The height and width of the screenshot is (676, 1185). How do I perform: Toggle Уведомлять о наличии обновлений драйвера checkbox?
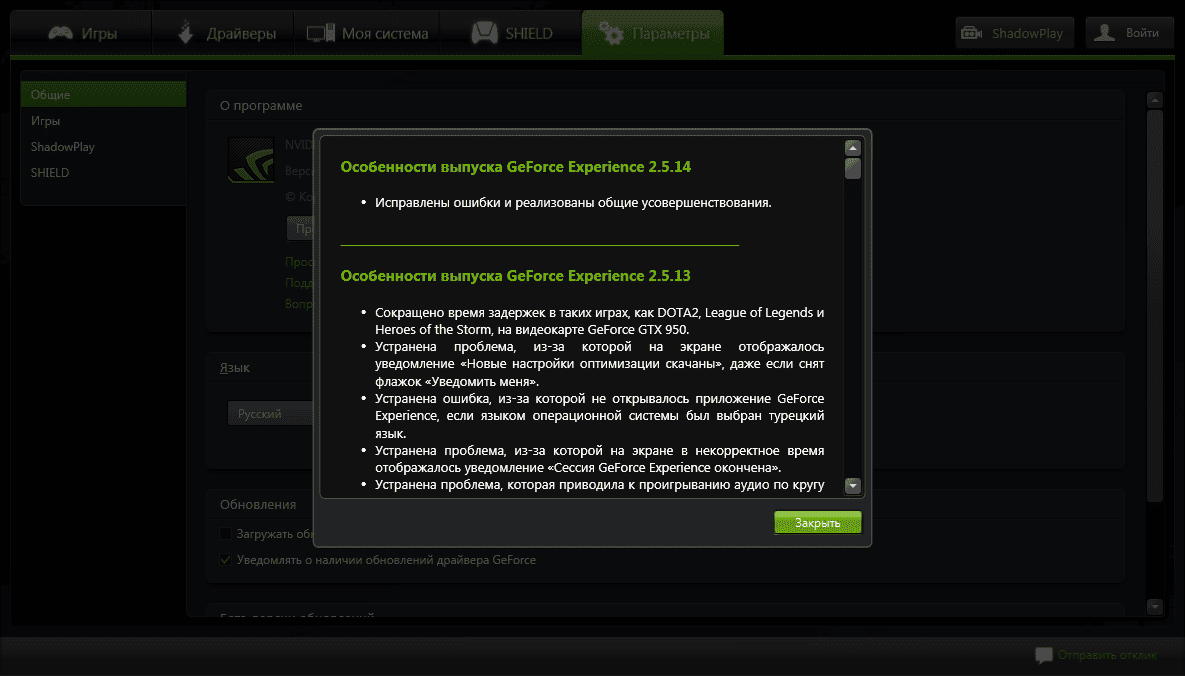[x=225, y=560]
